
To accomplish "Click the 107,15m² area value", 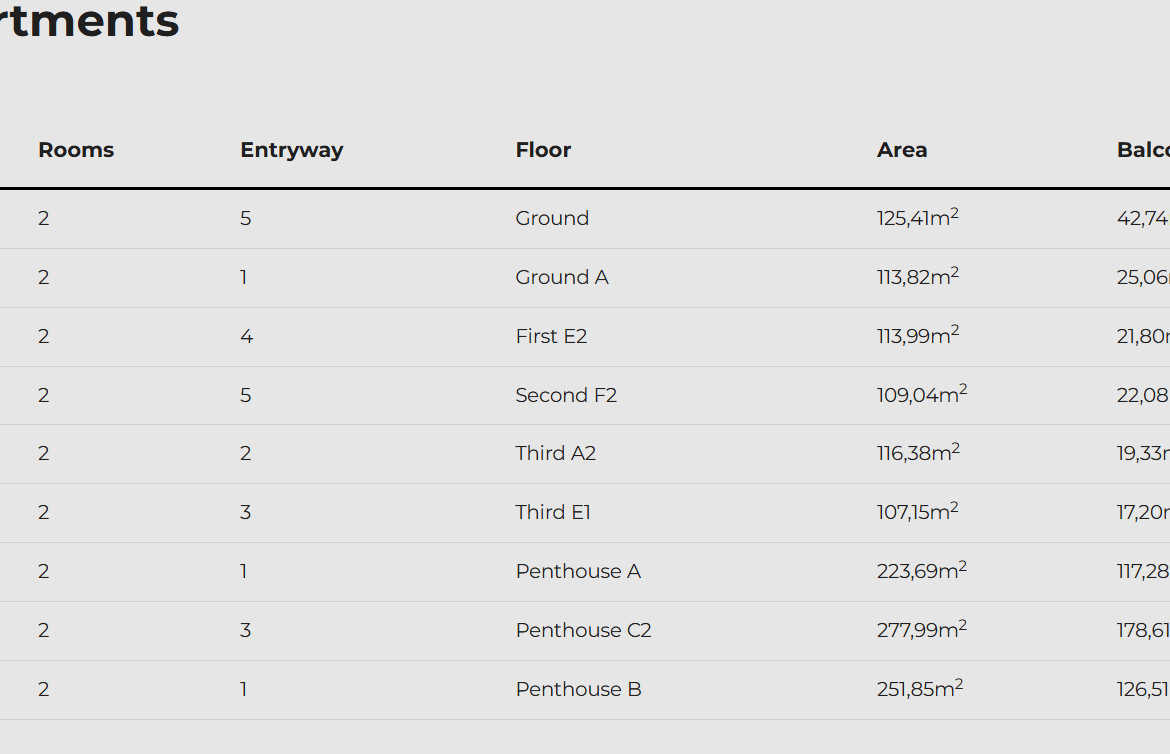I will pyautogui.click(x=917, y=512).
